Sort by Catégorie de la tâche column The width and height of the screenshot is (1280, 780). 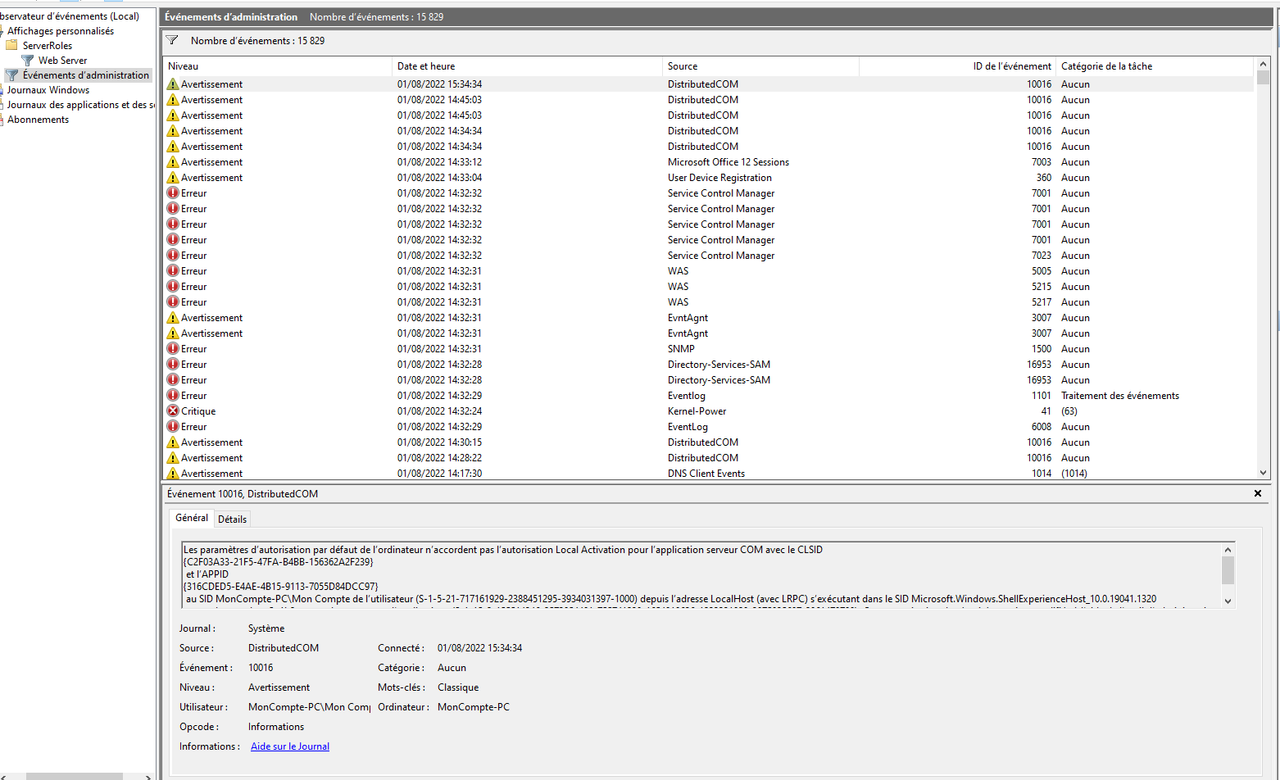point(1155,66)
